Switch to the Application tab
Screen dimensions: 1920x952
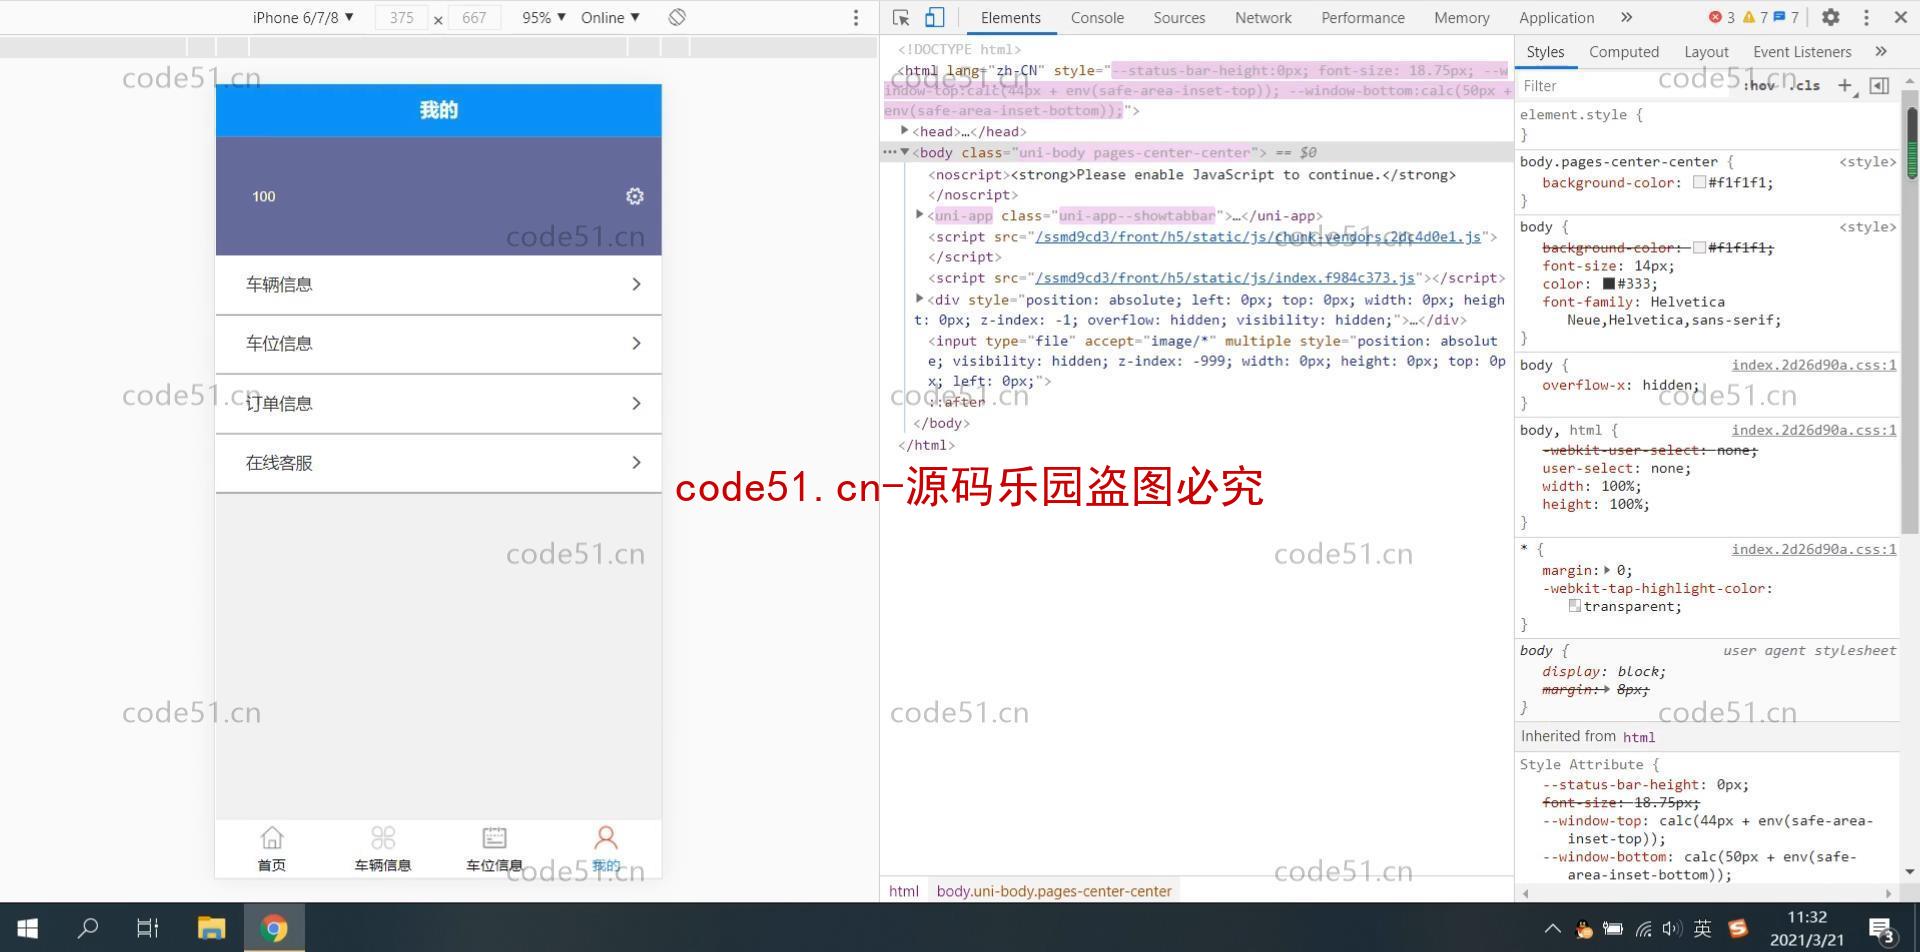[x=1556, y=17]
